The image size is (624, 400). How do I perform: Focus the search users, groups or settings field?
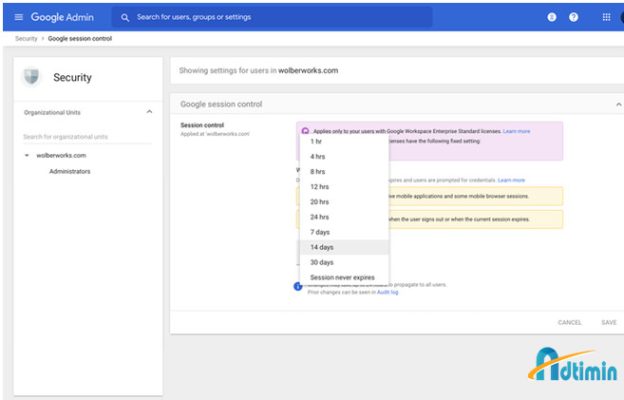(x=272, y=17)
